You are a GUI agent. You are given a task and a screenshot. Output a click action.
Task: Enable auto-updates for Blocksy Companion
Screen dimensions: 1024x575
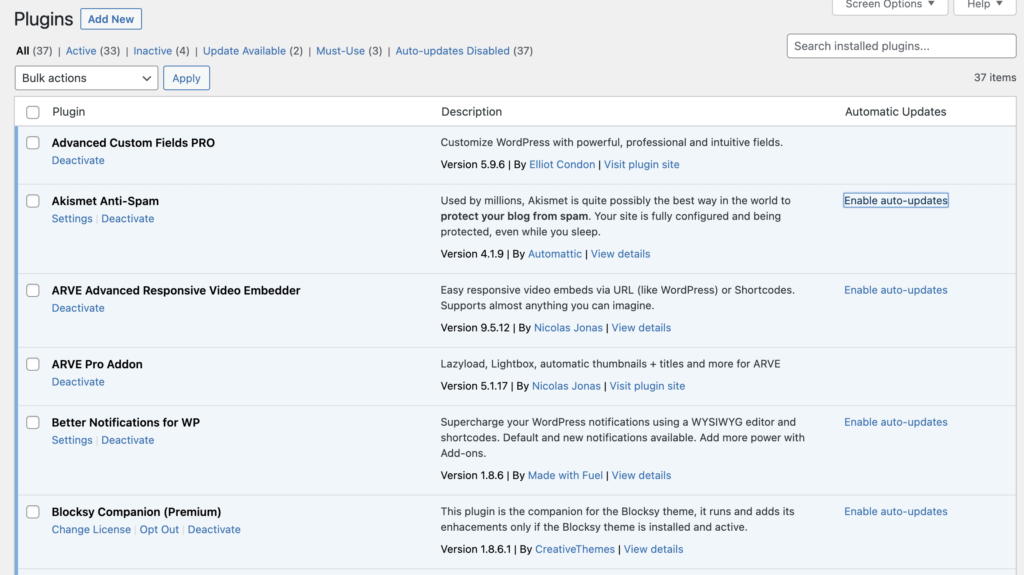pyautogui.click(x=895, y=512)
